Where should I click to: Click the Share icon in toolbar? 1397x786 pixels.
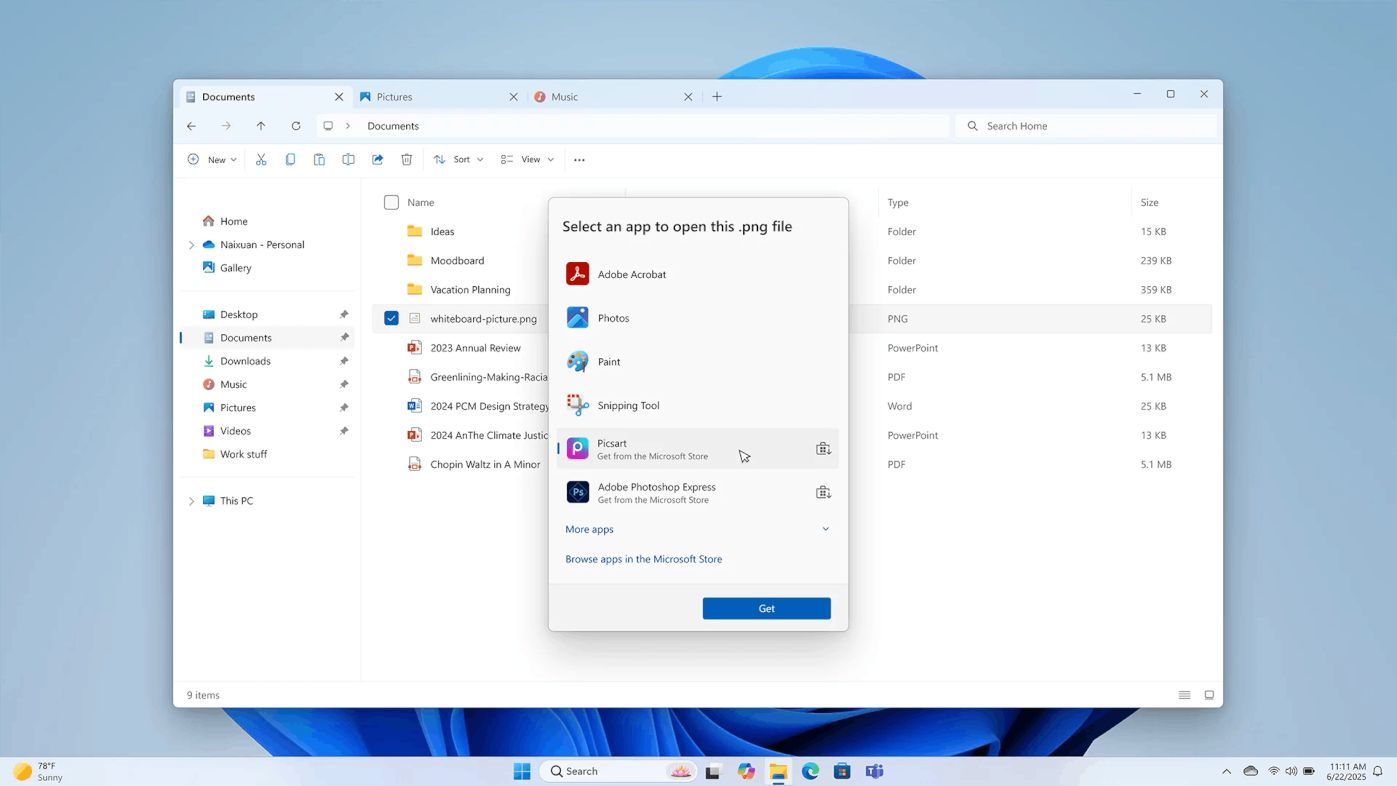[377, 159]
